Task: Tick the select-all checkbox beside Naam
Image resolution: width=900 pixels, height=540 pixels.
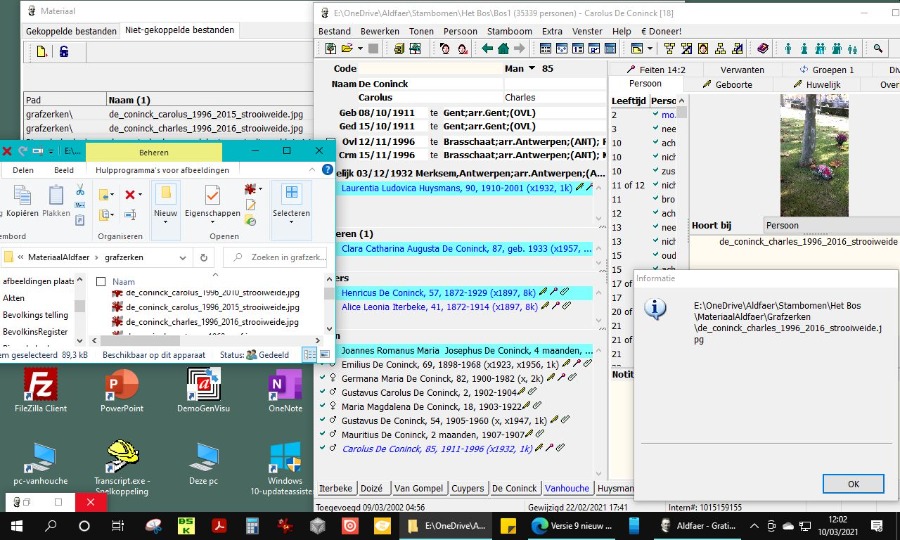Action: pos(101,282)
